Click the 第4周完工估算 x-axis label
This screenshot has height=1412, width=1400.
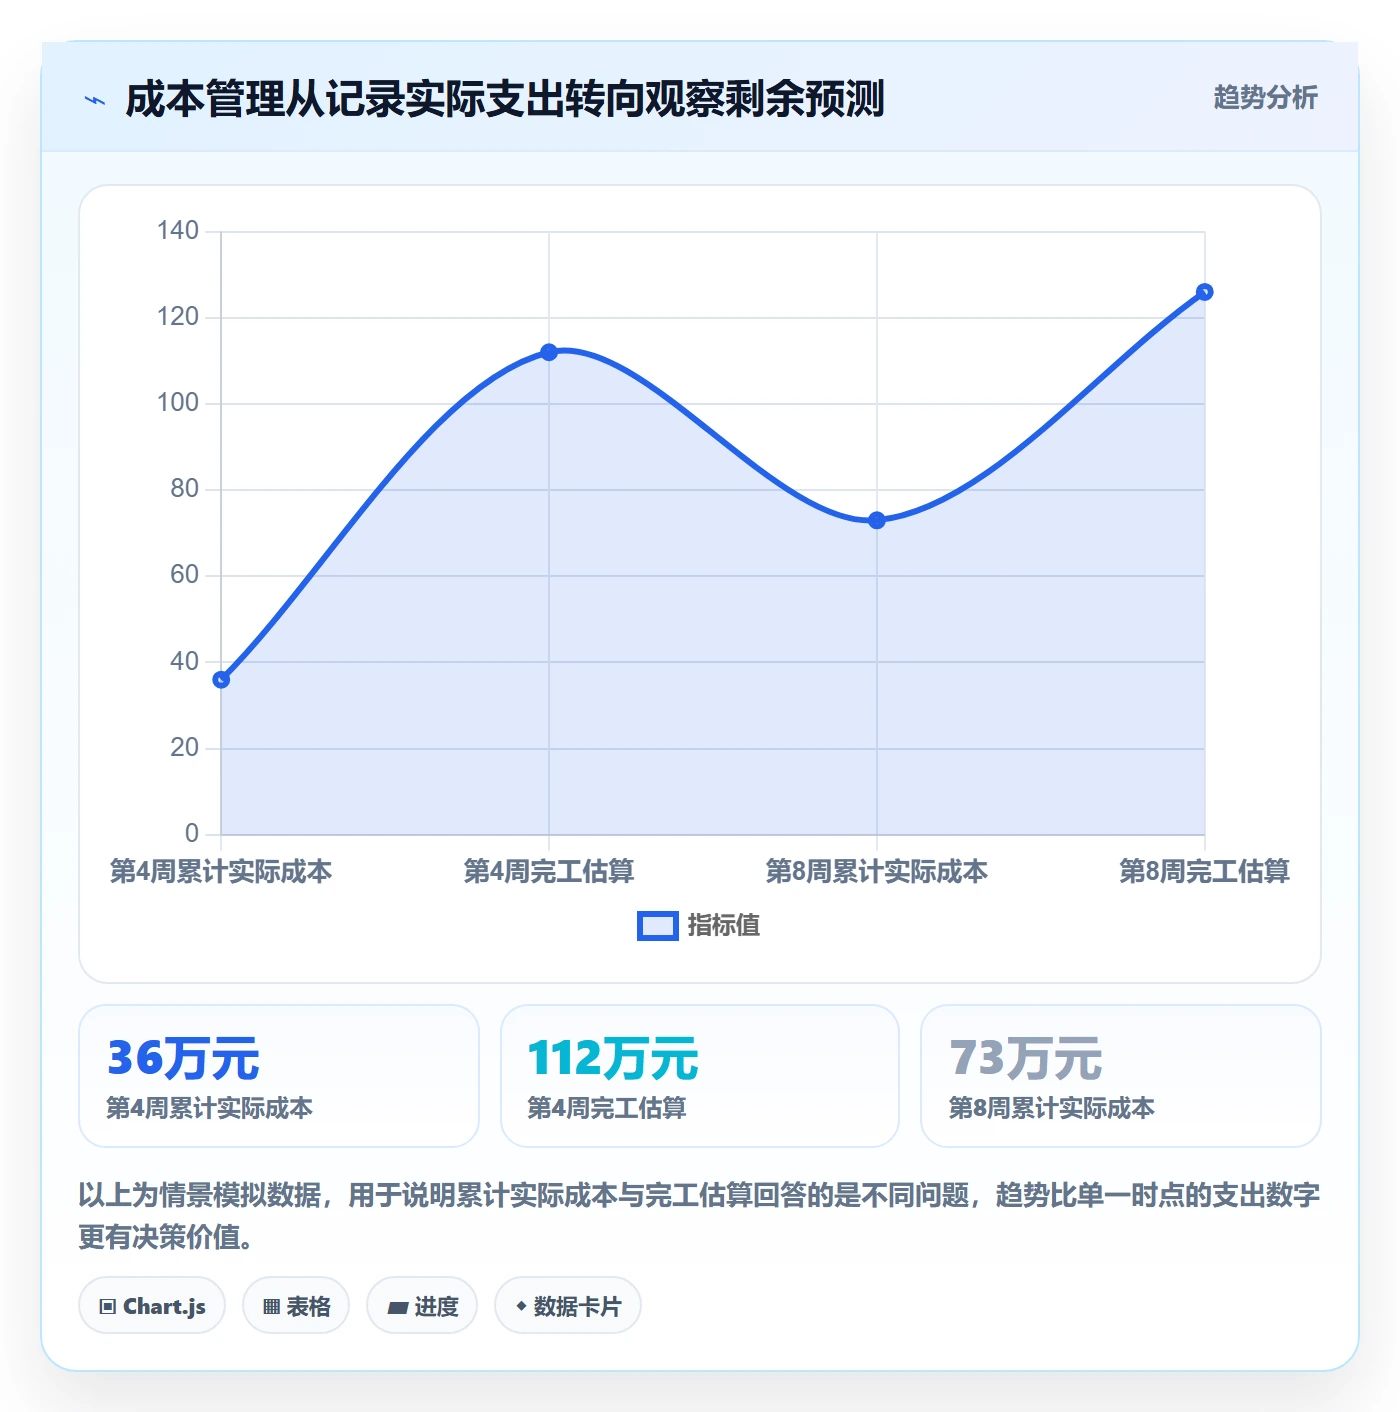click(x=549, y=871)
